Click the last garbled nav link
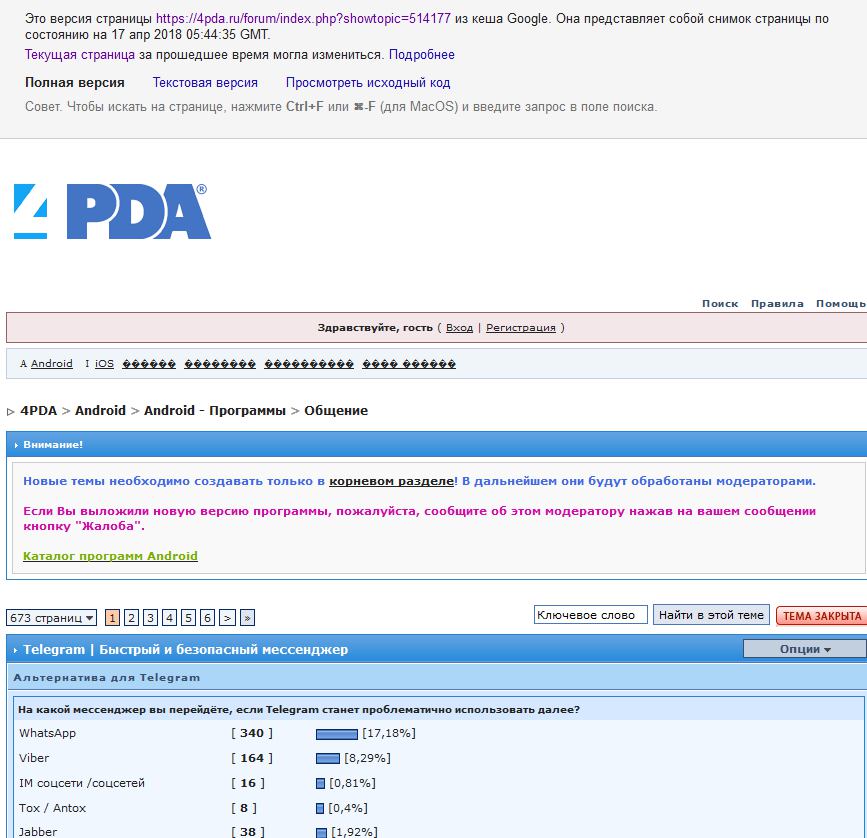This screenshot has height=838, width=867. (409, 364)
